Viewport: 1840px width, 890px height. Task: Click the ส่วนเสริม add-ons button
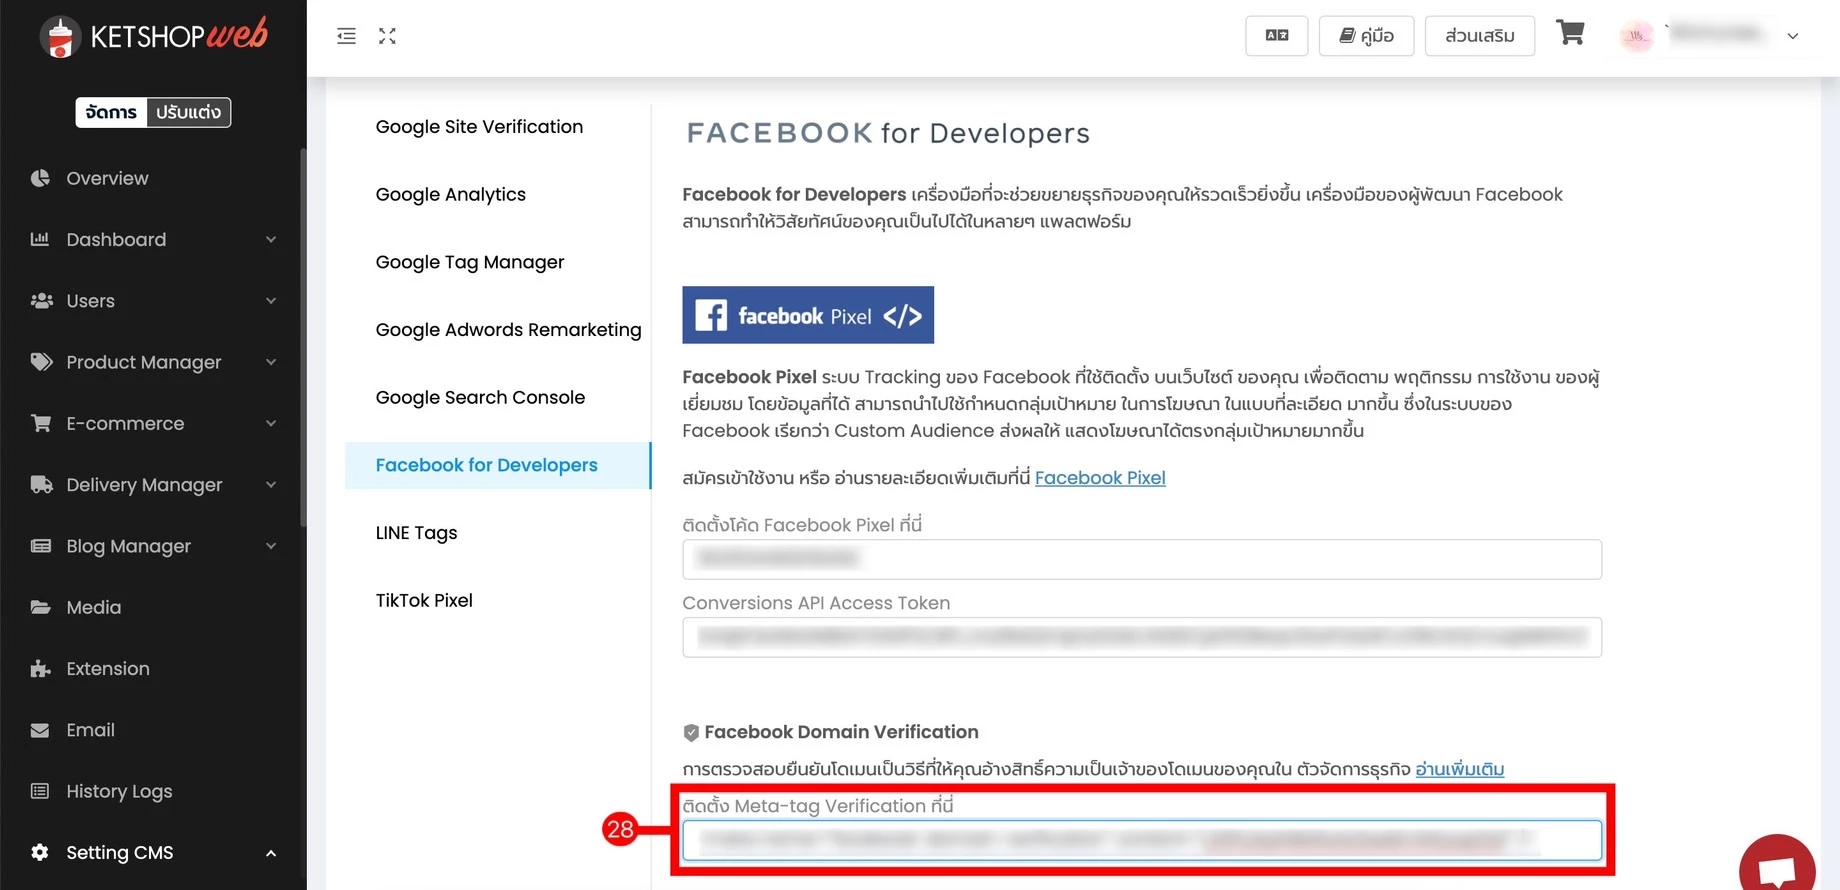[x=1479, y=36]
